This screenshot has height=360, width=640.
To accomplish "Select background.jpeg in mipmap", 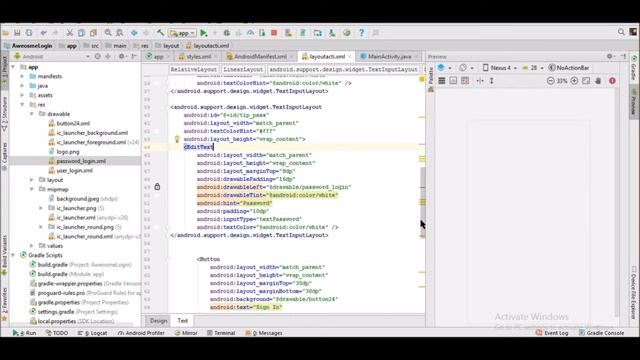I will tap(78, 199).
